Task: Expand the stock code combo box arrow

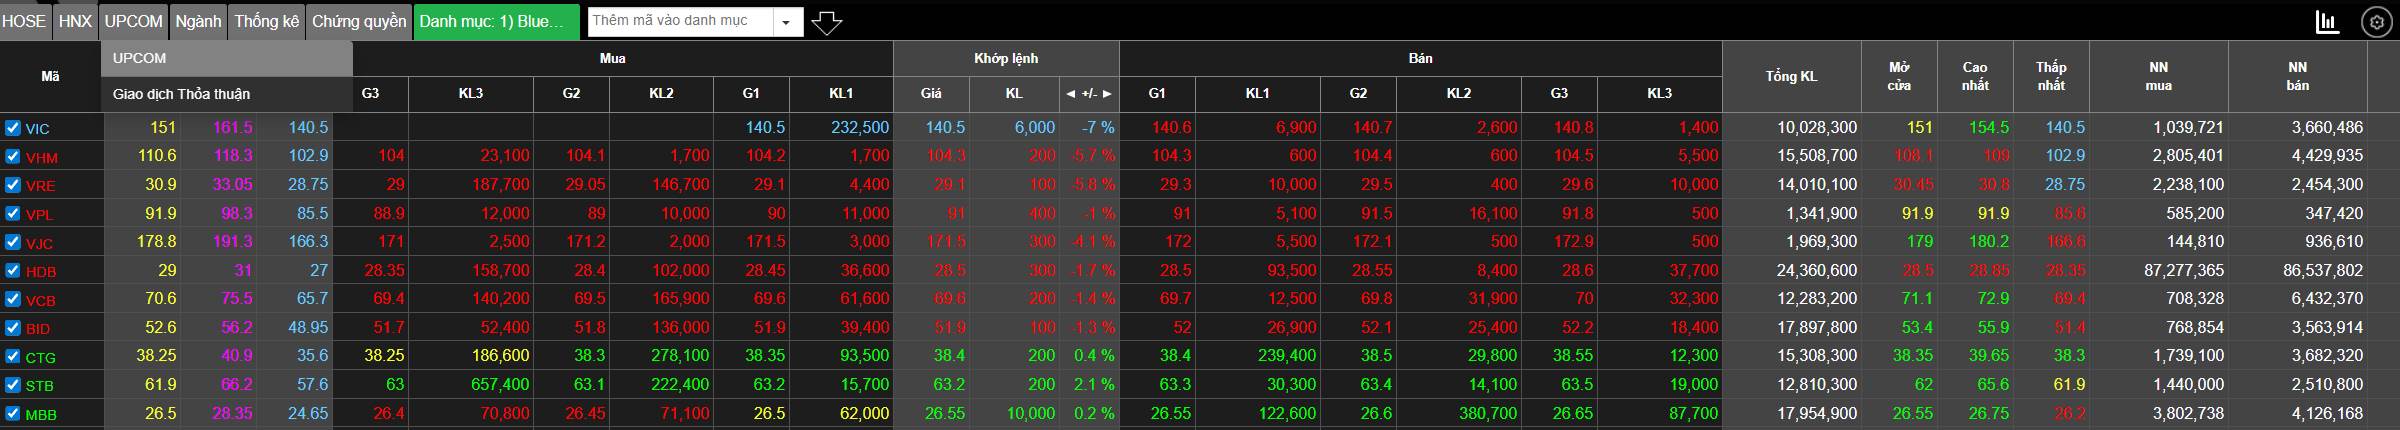Action: coord(787,22)
